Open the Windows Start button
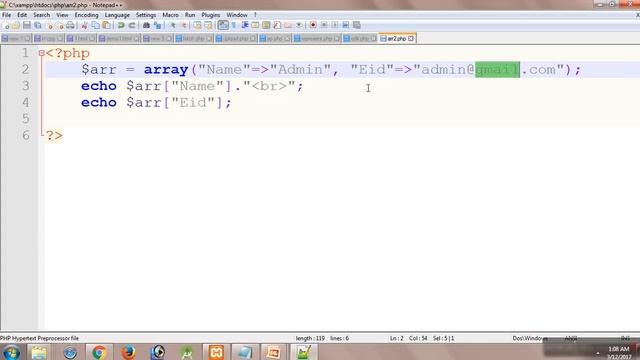The width and height of the screenshot is (640, 360). tap(11, 352)
